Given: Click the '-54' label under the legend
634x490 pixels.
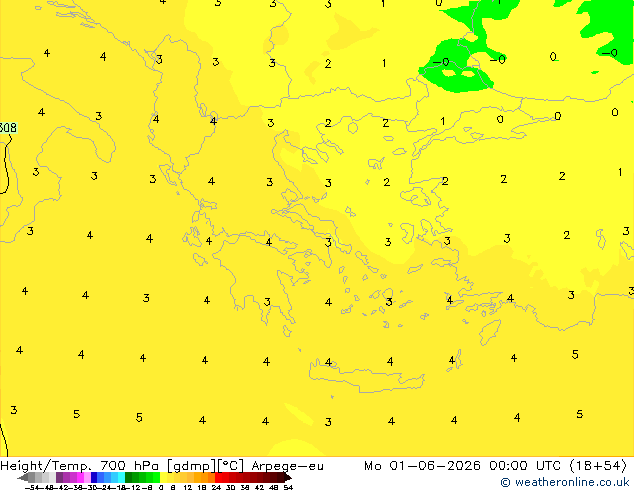Looking at the screenshot, I should 32,487.
